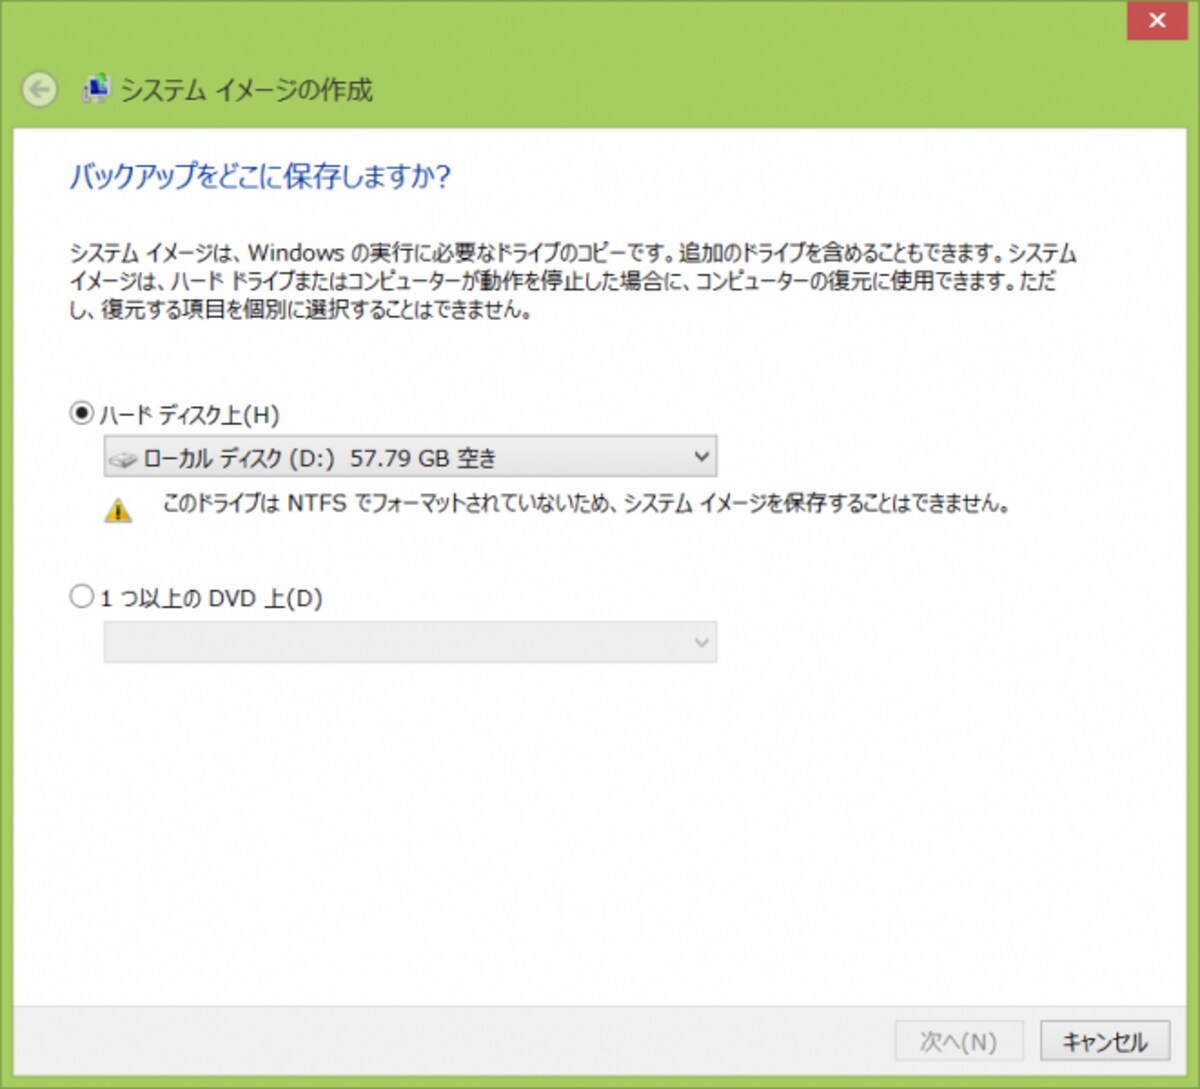1200x1089 pixels.
Task: Click the back arrow button
Action: [40, 91]
